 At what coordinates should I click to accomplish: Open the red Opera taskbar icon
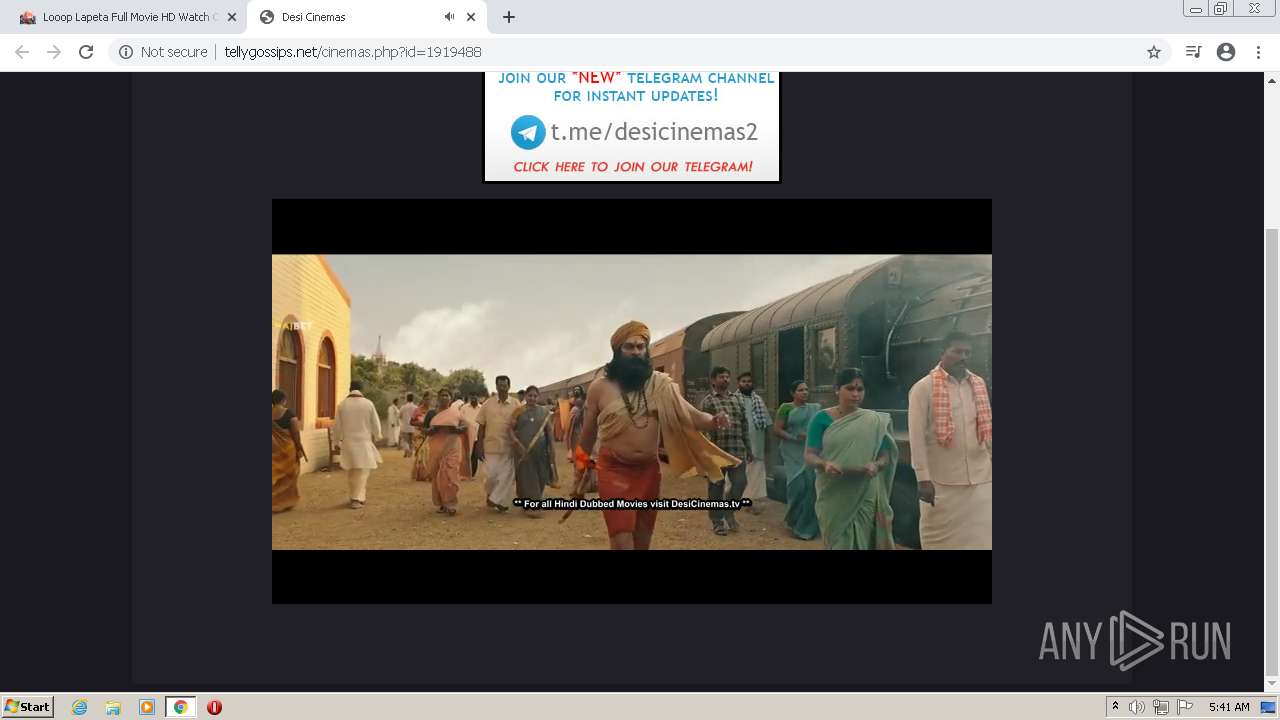click(214, 707)
